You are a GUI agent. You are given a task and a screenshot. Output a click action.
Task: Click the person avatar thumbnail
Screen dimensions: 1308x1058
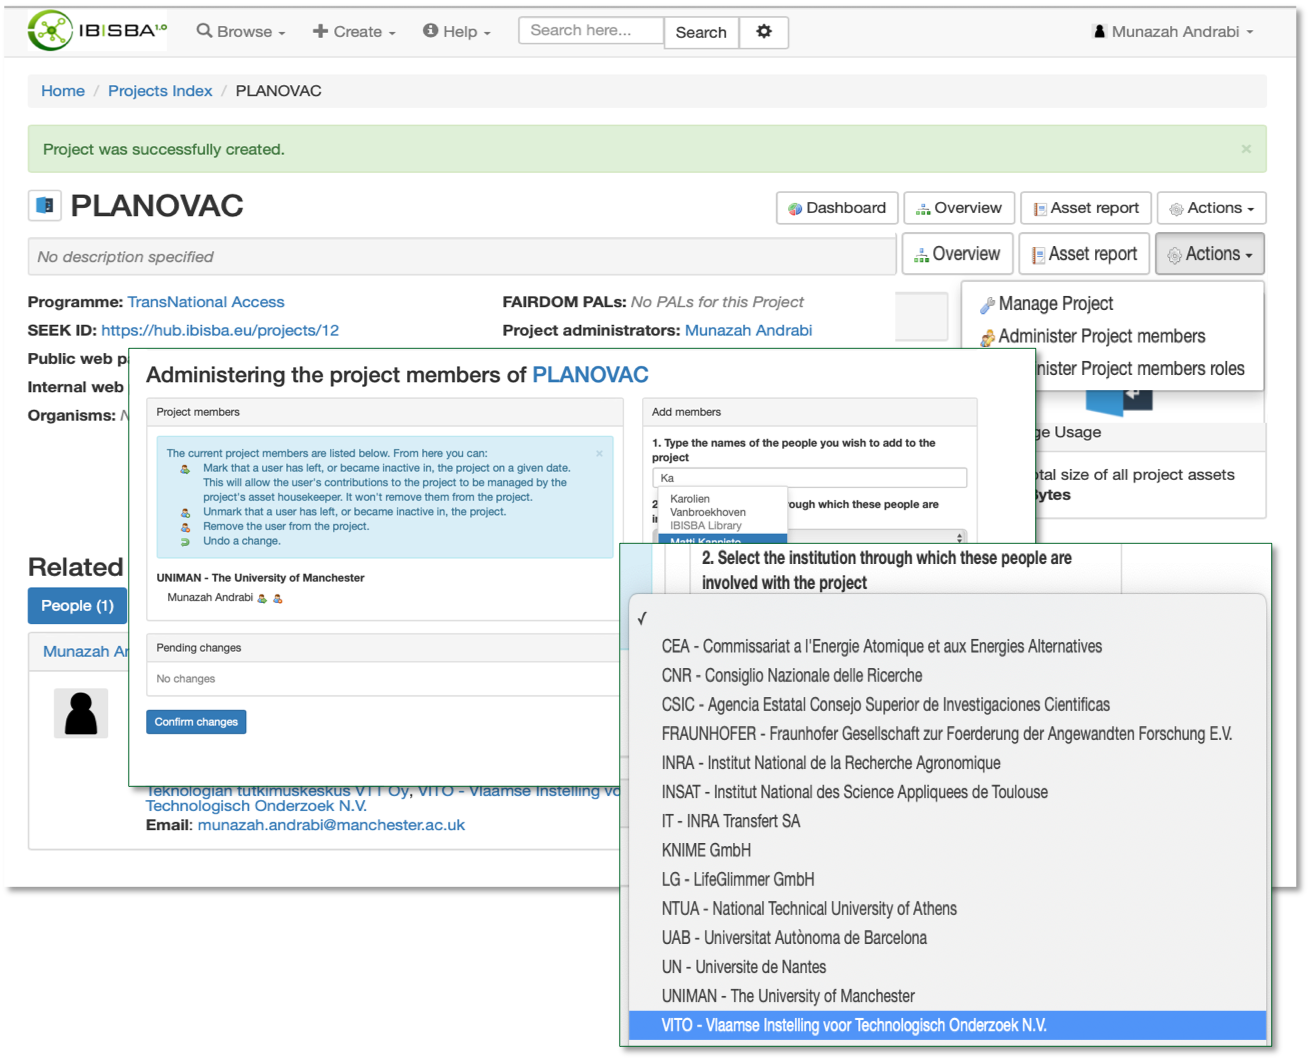(x=81, y=714)
